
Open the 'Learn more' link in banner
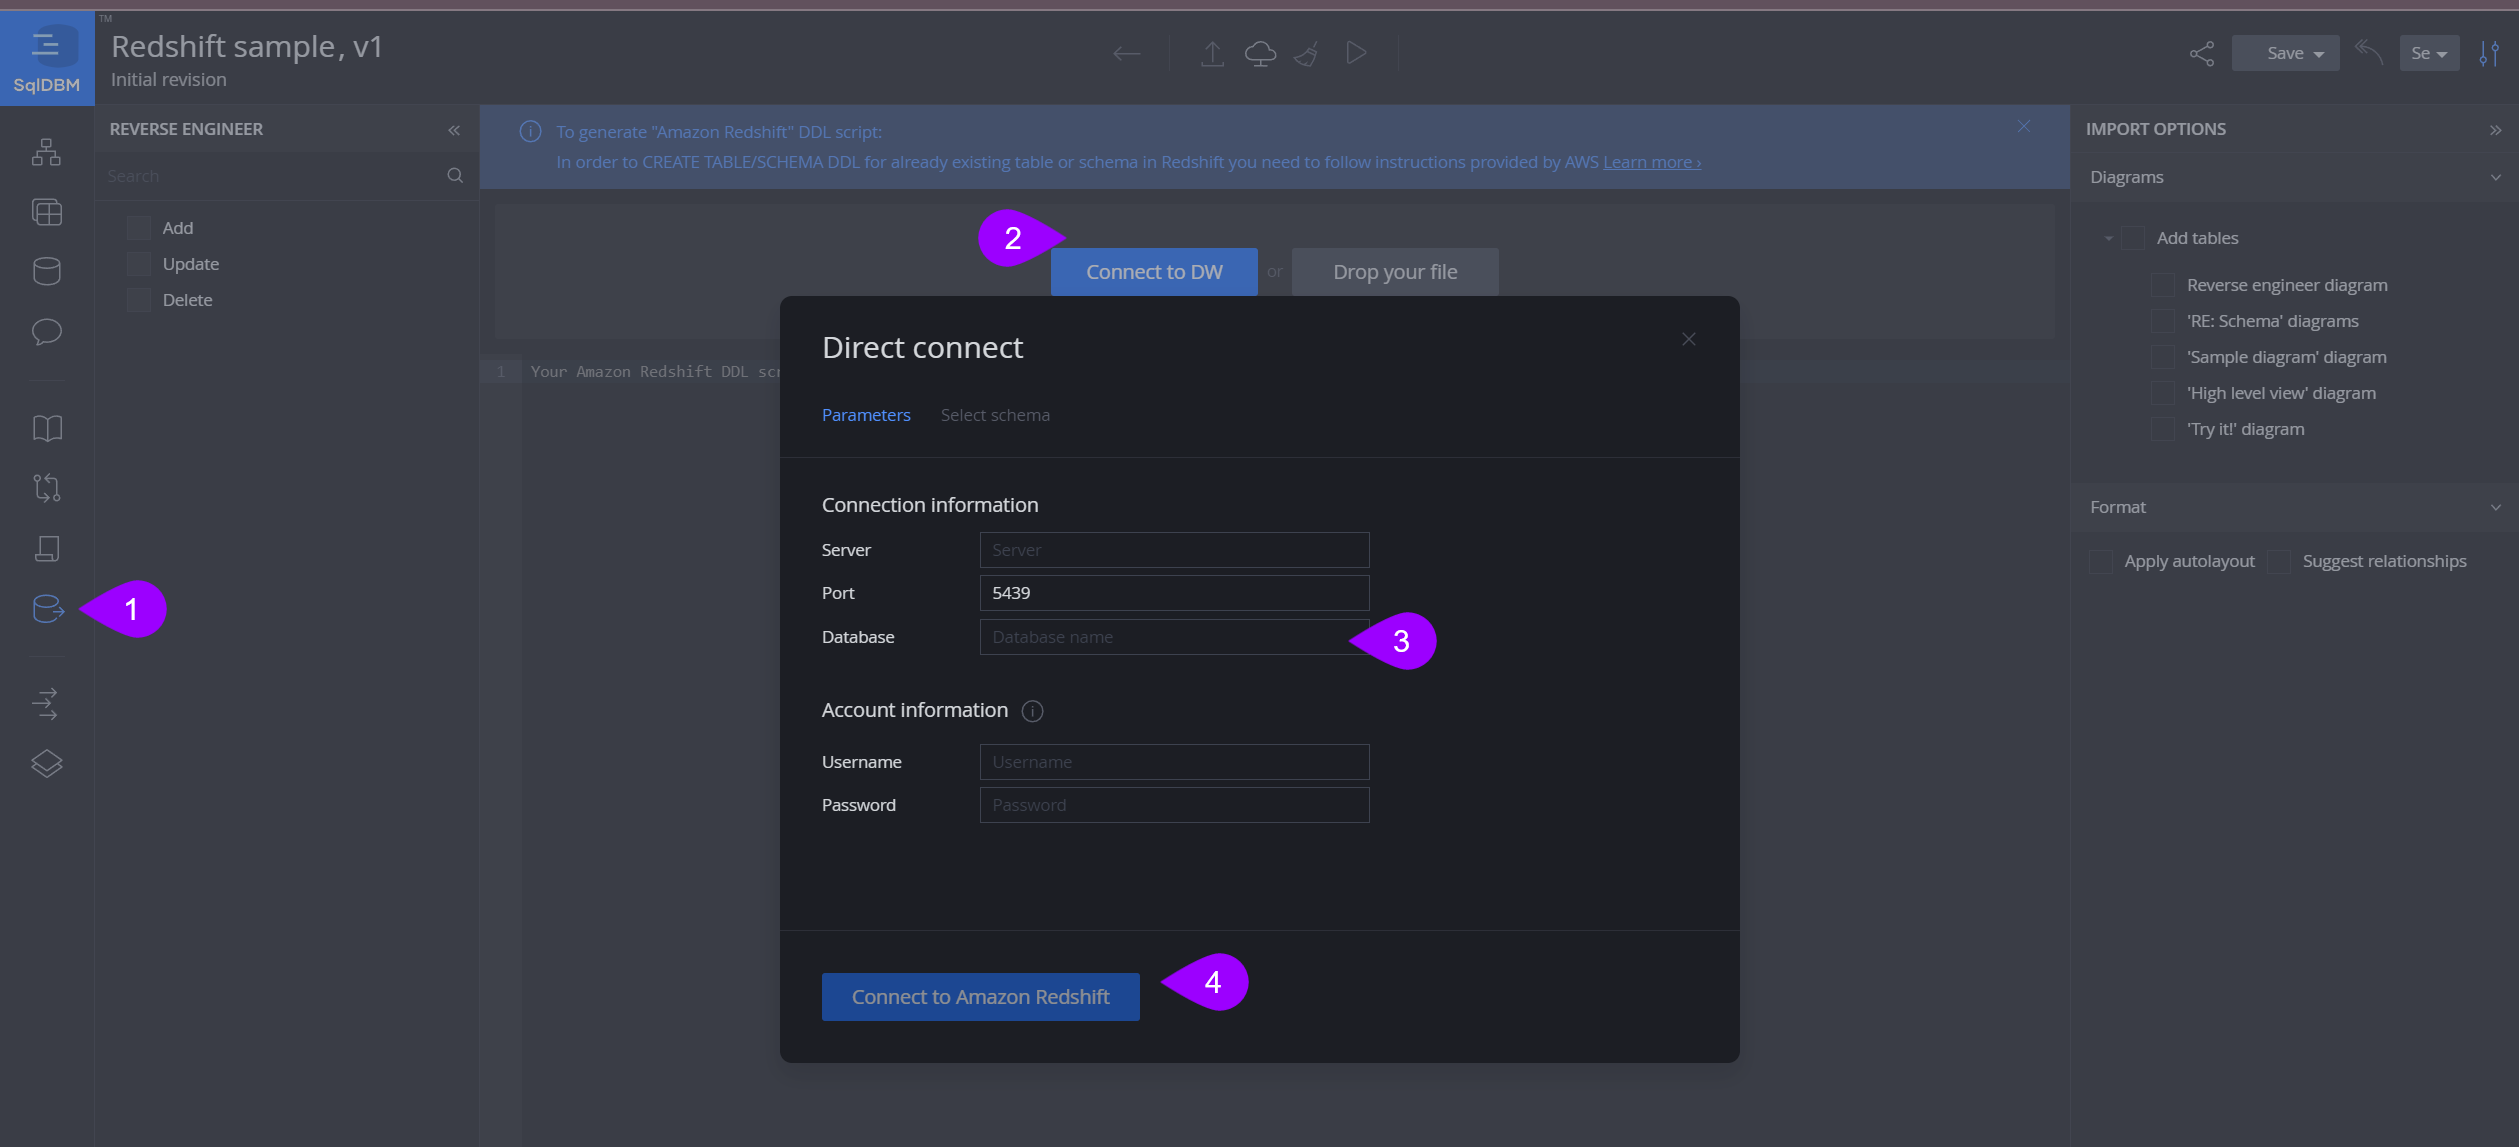coord(1650,161)
